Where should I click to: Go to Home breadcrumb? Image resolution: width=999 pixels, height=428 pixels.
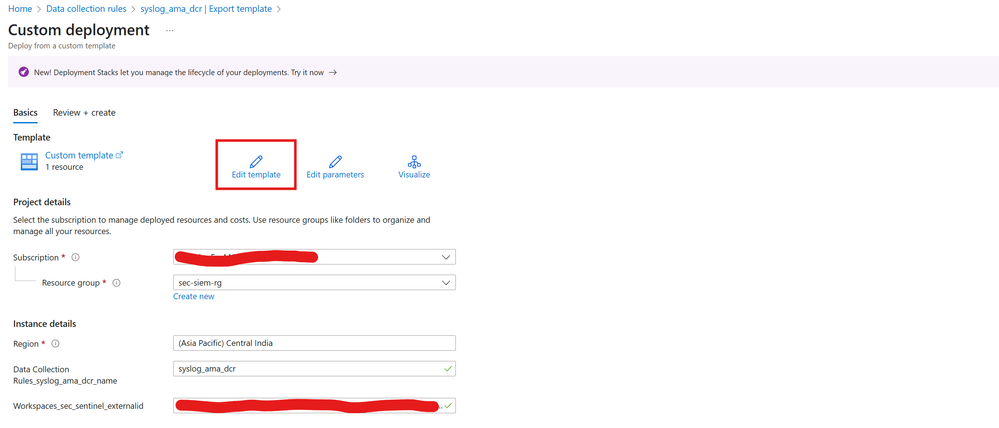(20, 9)
